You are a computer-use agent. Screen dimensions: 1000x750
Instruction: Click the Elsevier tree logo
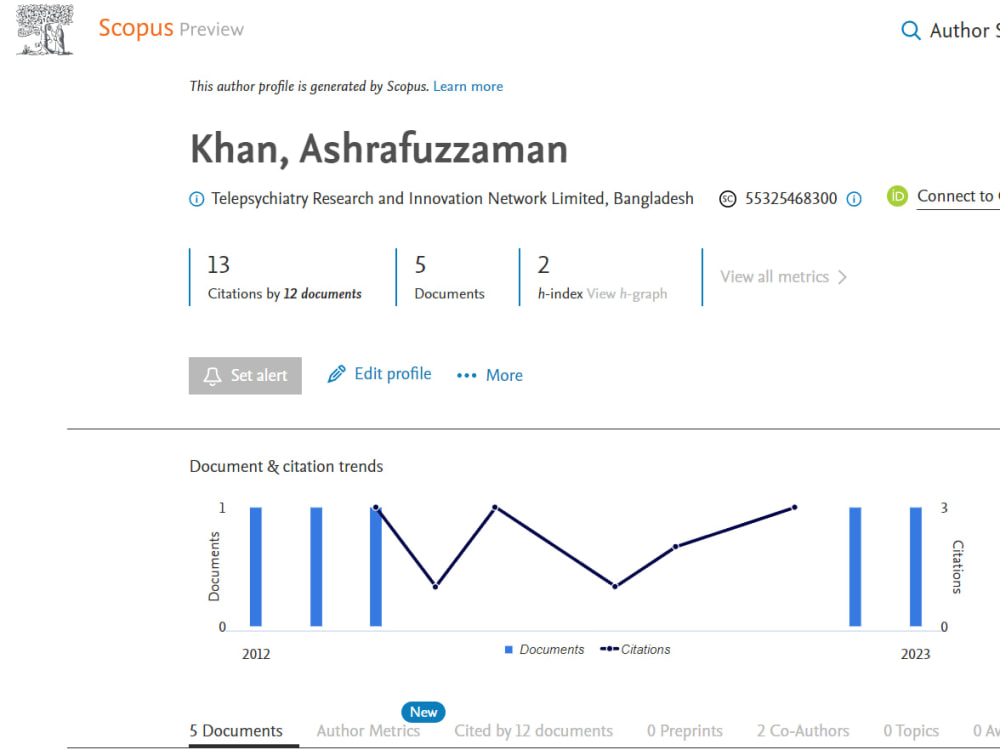pos(43,29)
